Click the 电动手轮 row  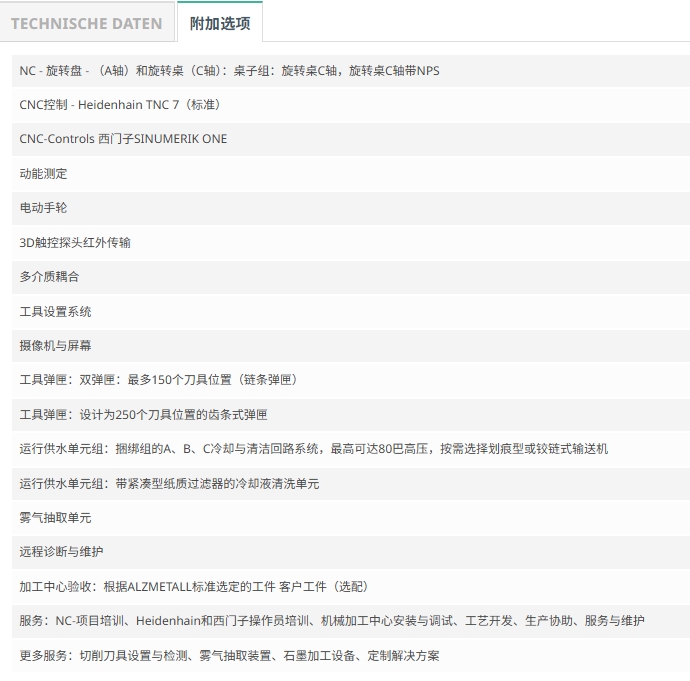pos(351,208)
